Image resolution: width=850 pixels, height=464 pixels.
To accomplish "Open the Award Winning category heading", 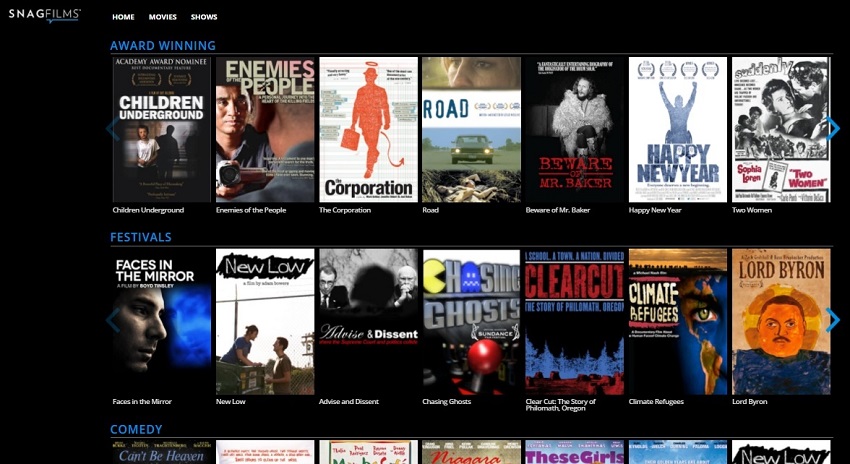I will coord(162,45).
